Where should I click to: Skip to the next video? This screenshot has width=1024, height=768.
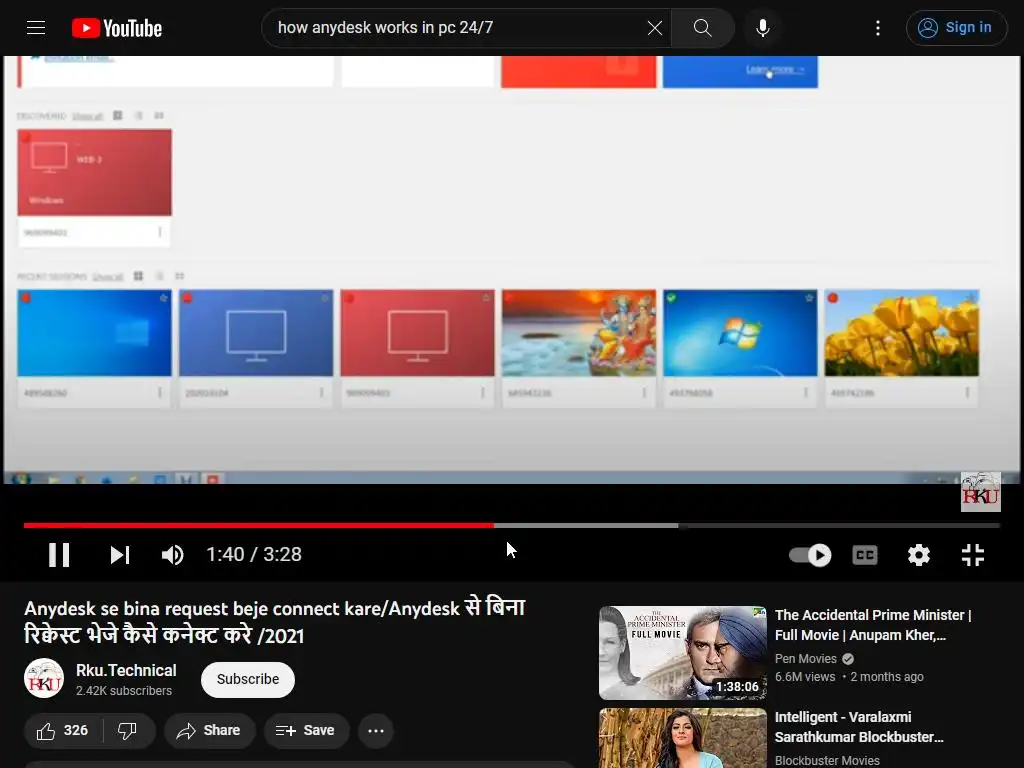(120, 555)
